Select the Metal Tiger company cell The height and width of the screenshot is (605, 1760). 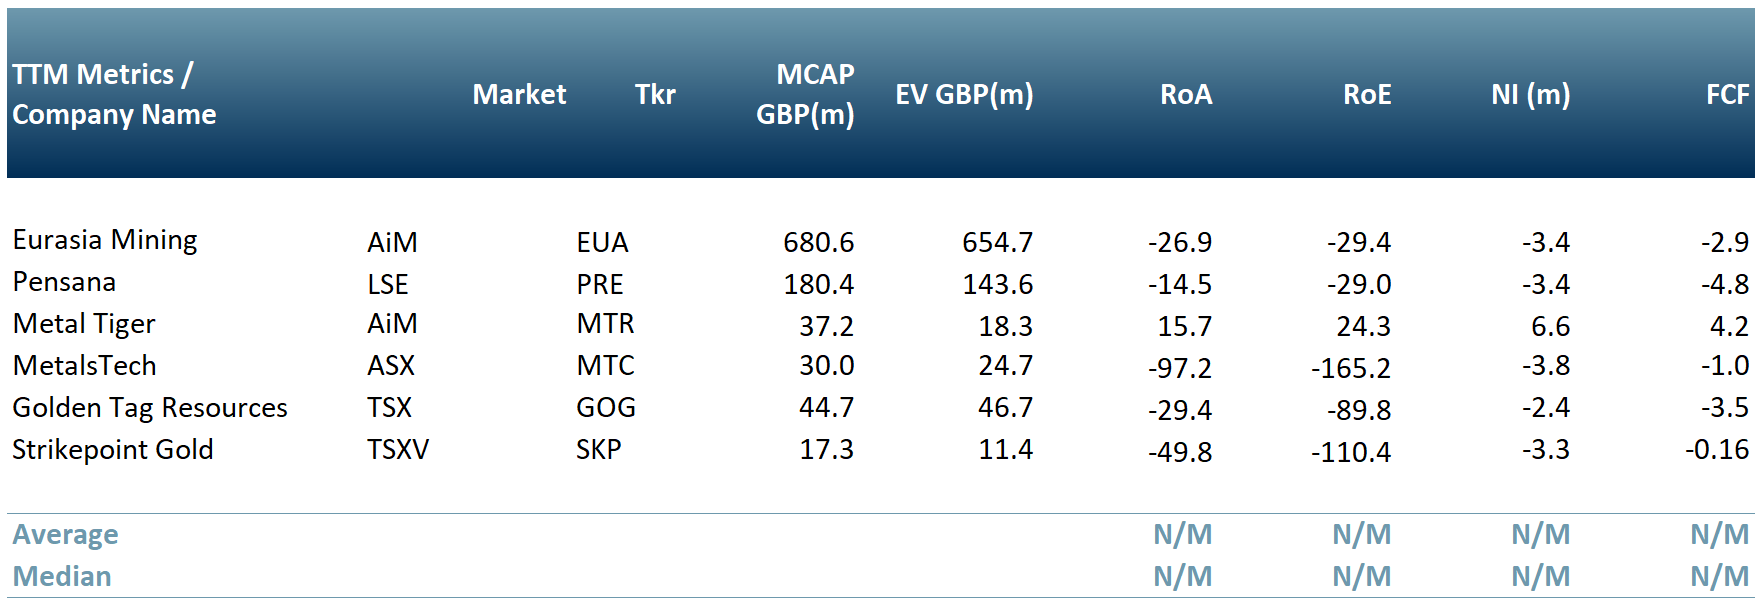coord(84,324)
